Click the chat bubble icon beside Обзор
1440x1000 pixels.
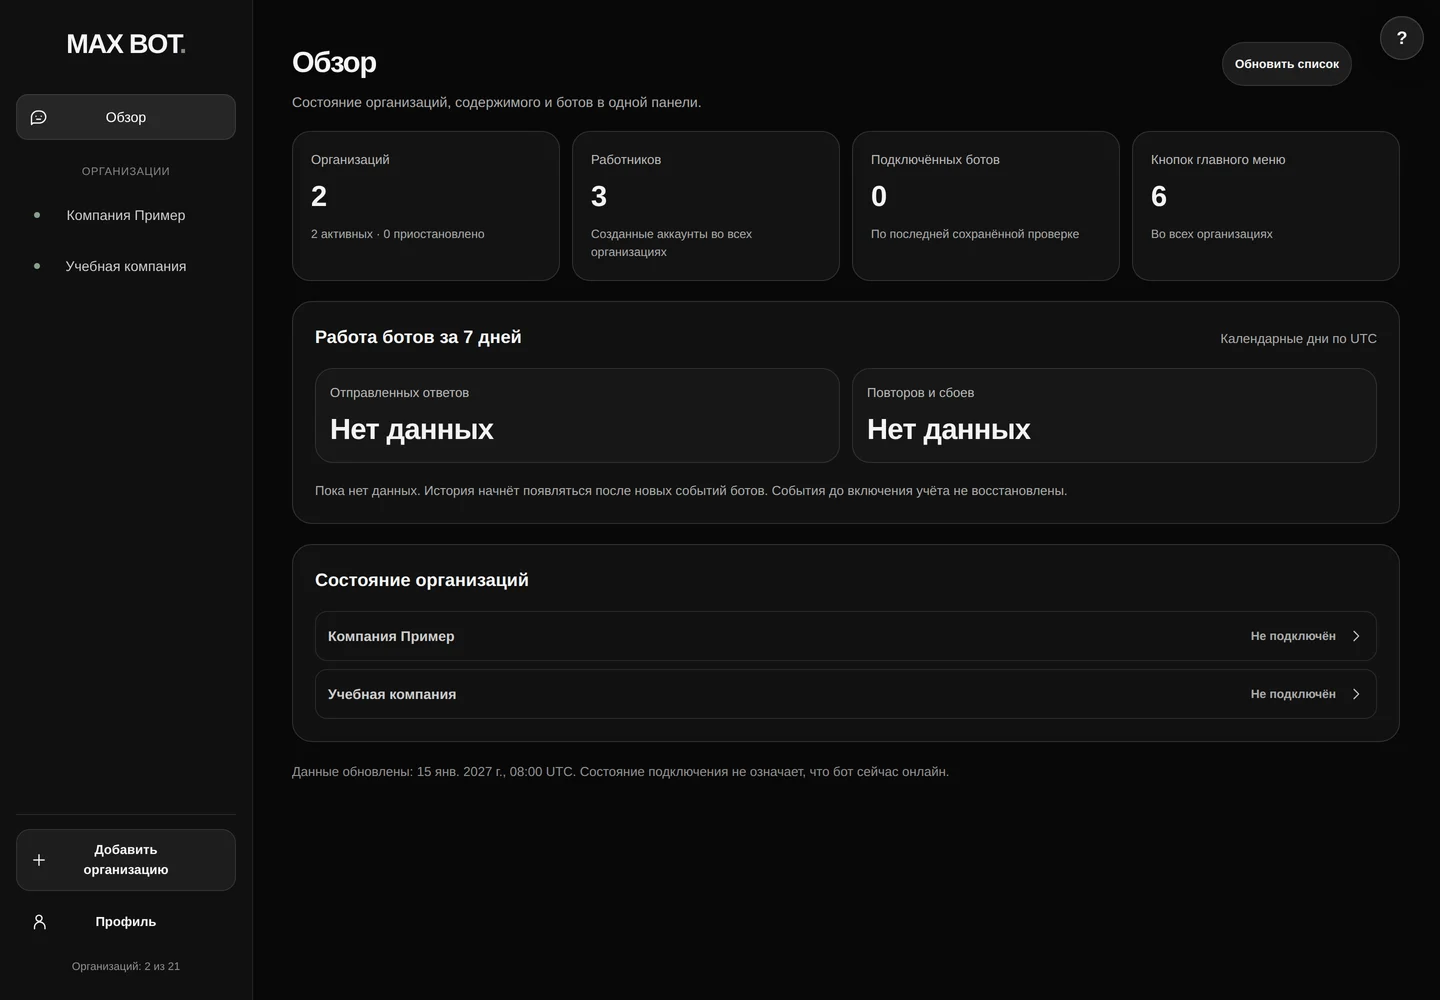(x=39, y=117)
